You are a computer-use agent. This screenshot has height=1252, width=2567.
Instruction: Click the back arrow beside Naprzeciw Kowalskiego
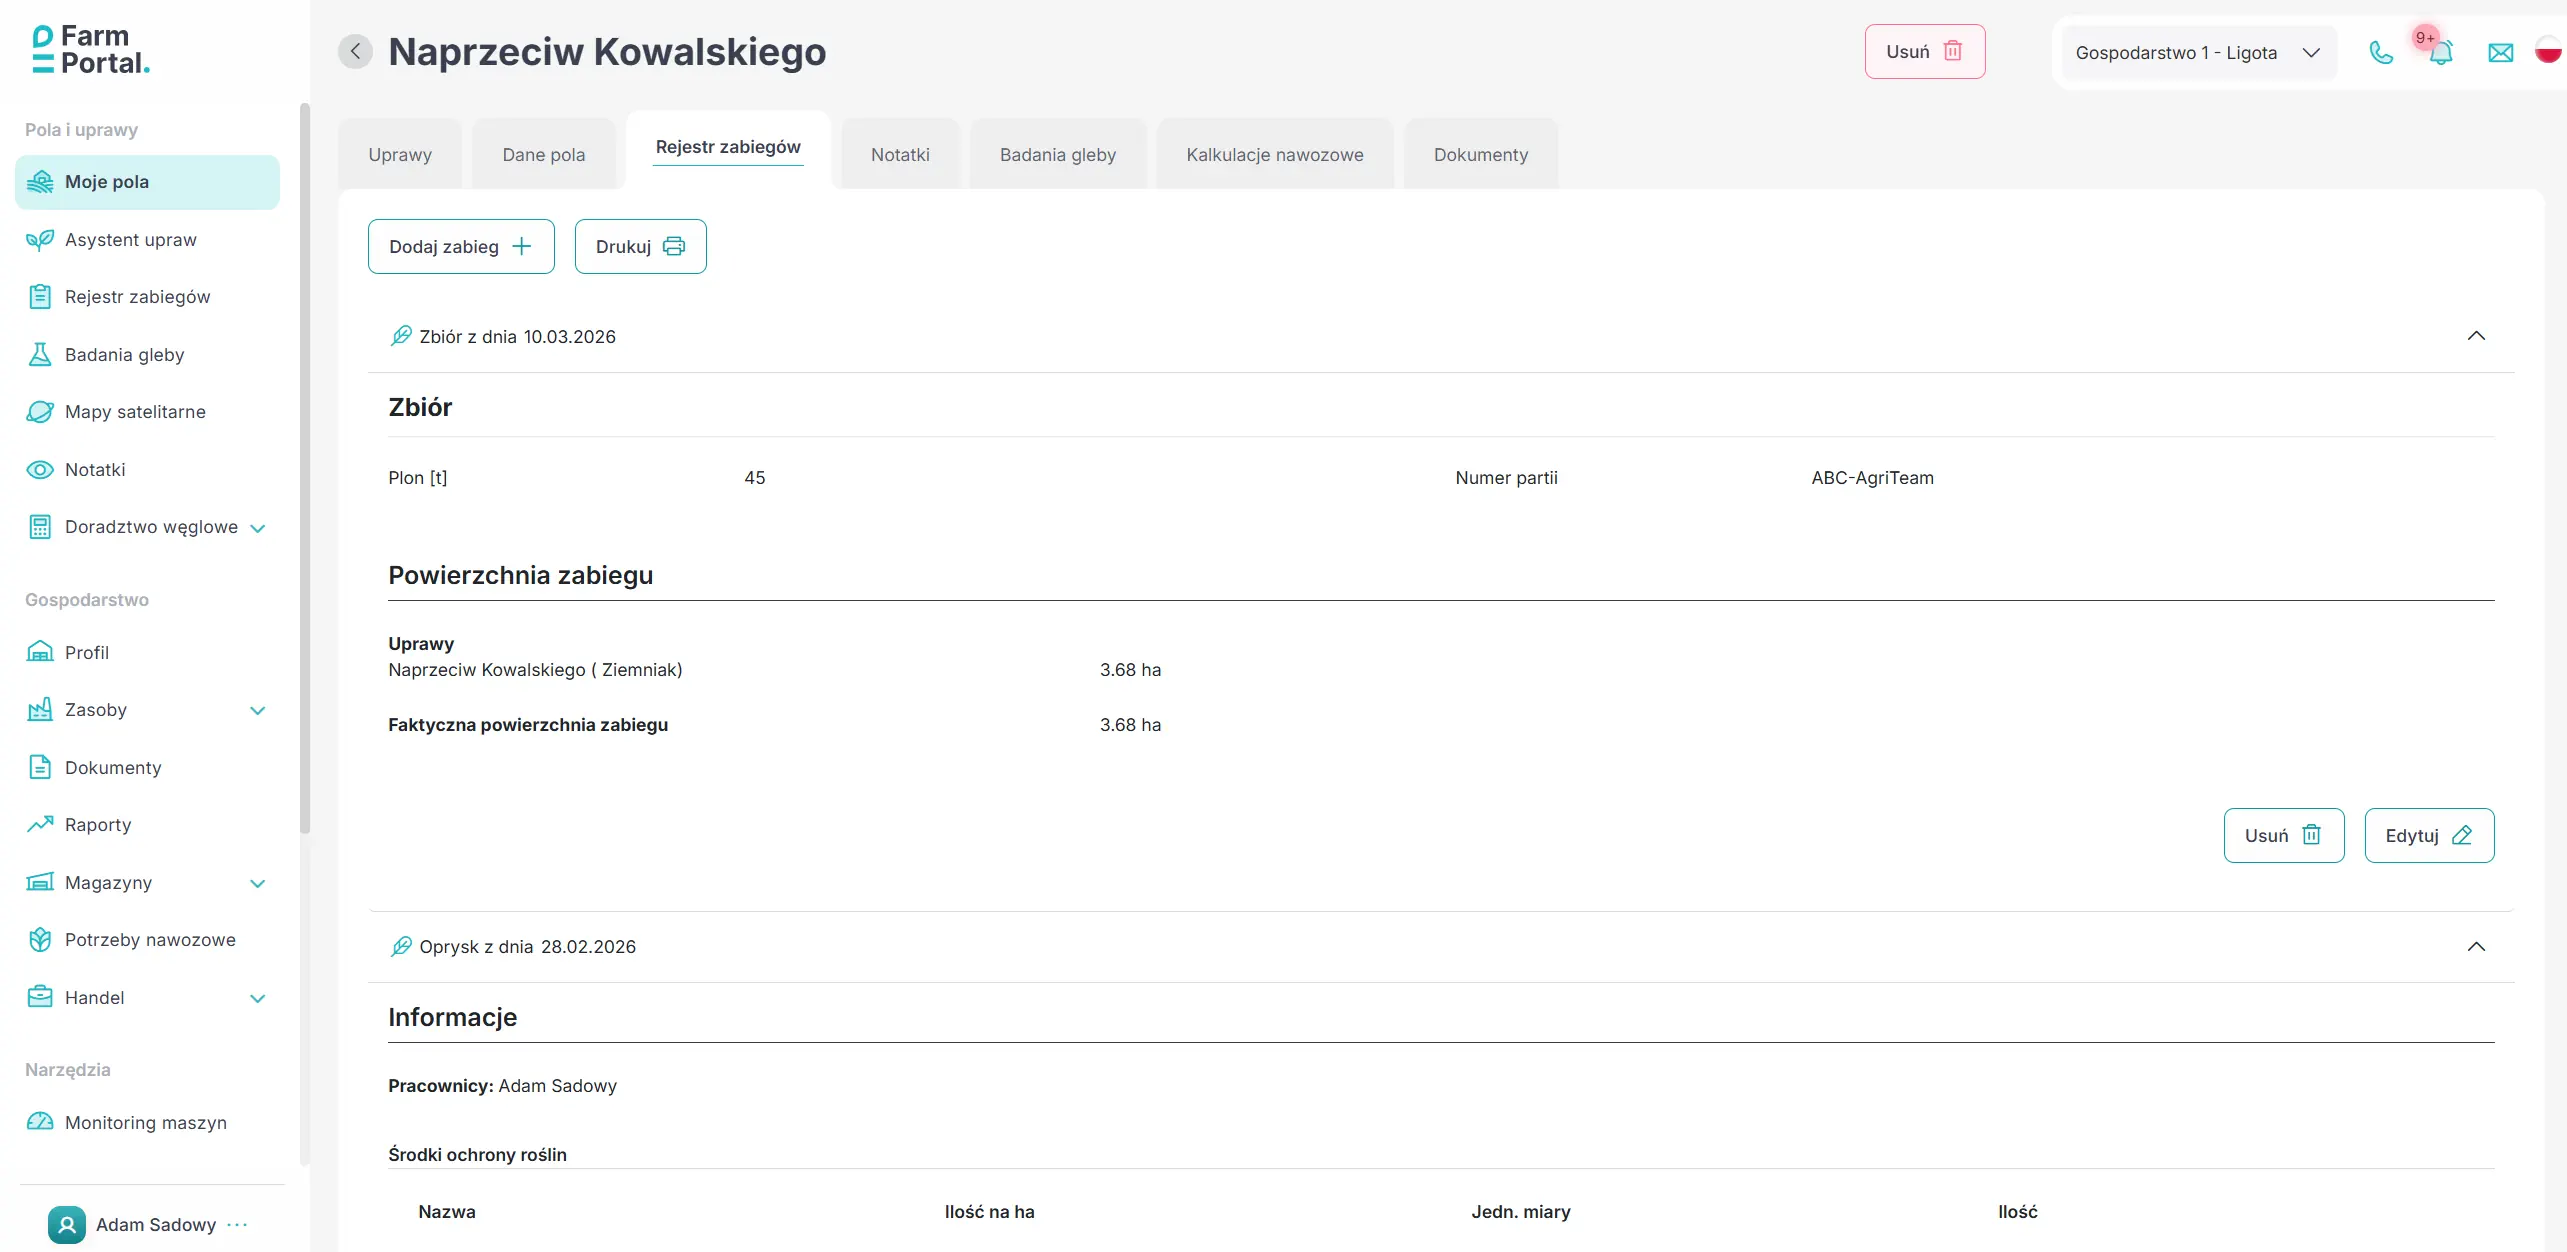point(355,51)
